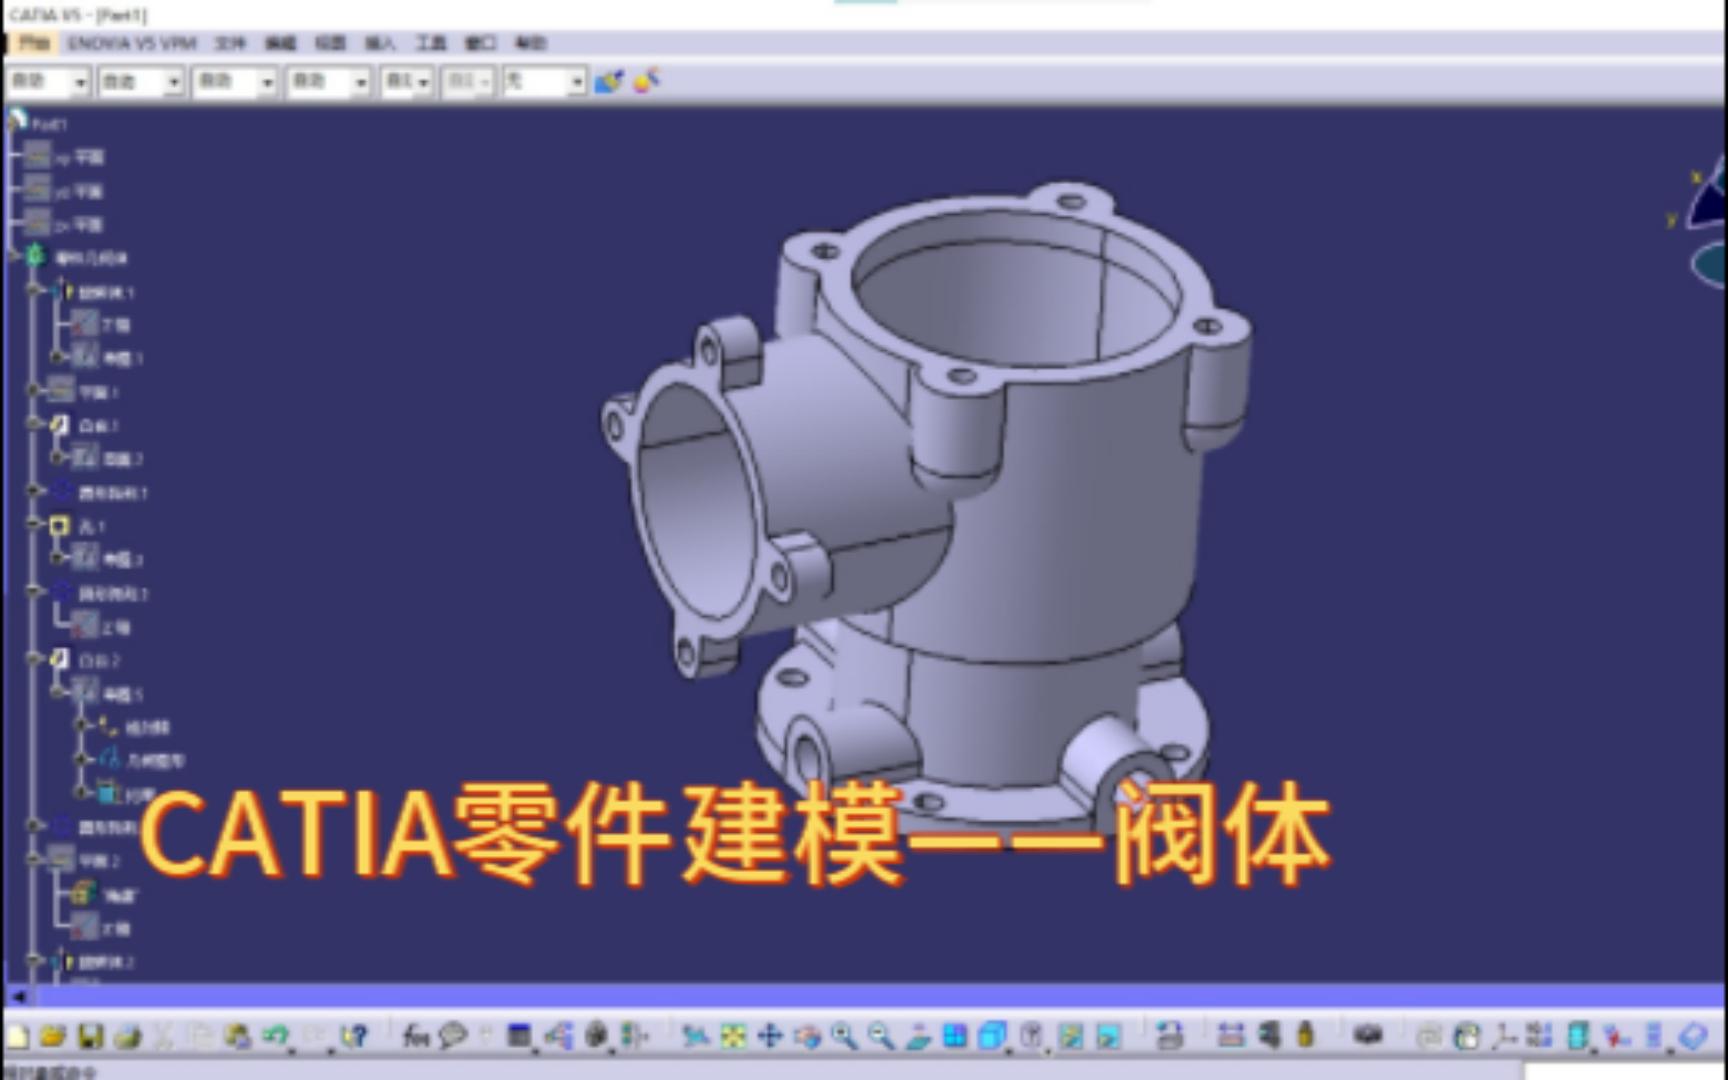
Task: Save the part with the floppy icon
Action: pyautogui.click(x=91, y=1036)
